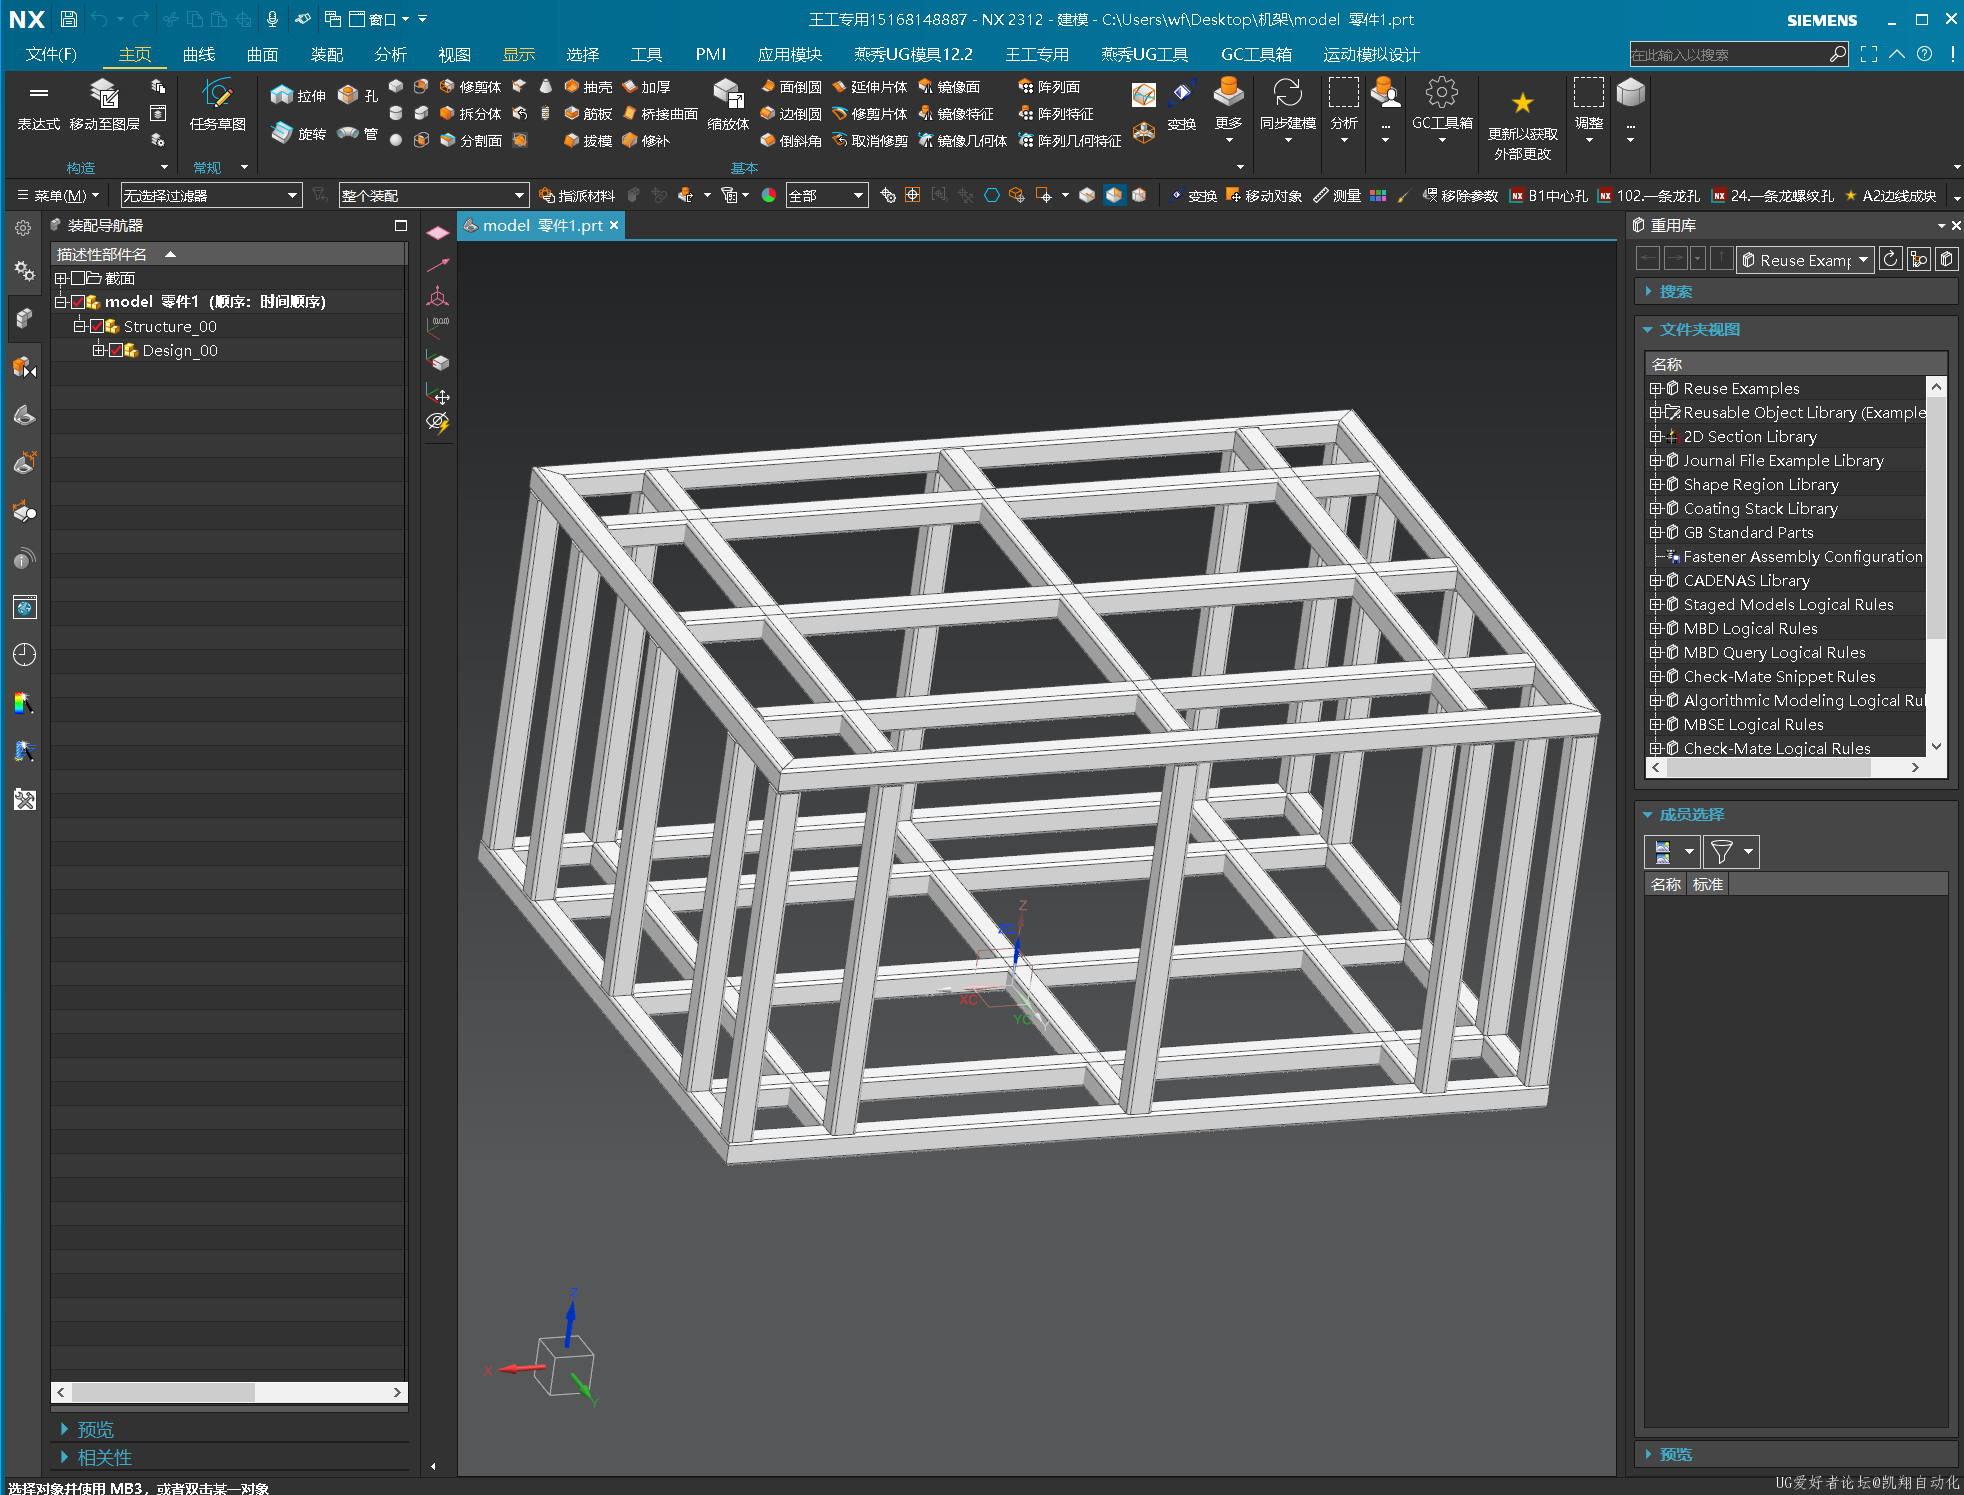Toggle the 截面 checkbox
The width and height of the screenshot is (1964, 1495).
(77, 278)
